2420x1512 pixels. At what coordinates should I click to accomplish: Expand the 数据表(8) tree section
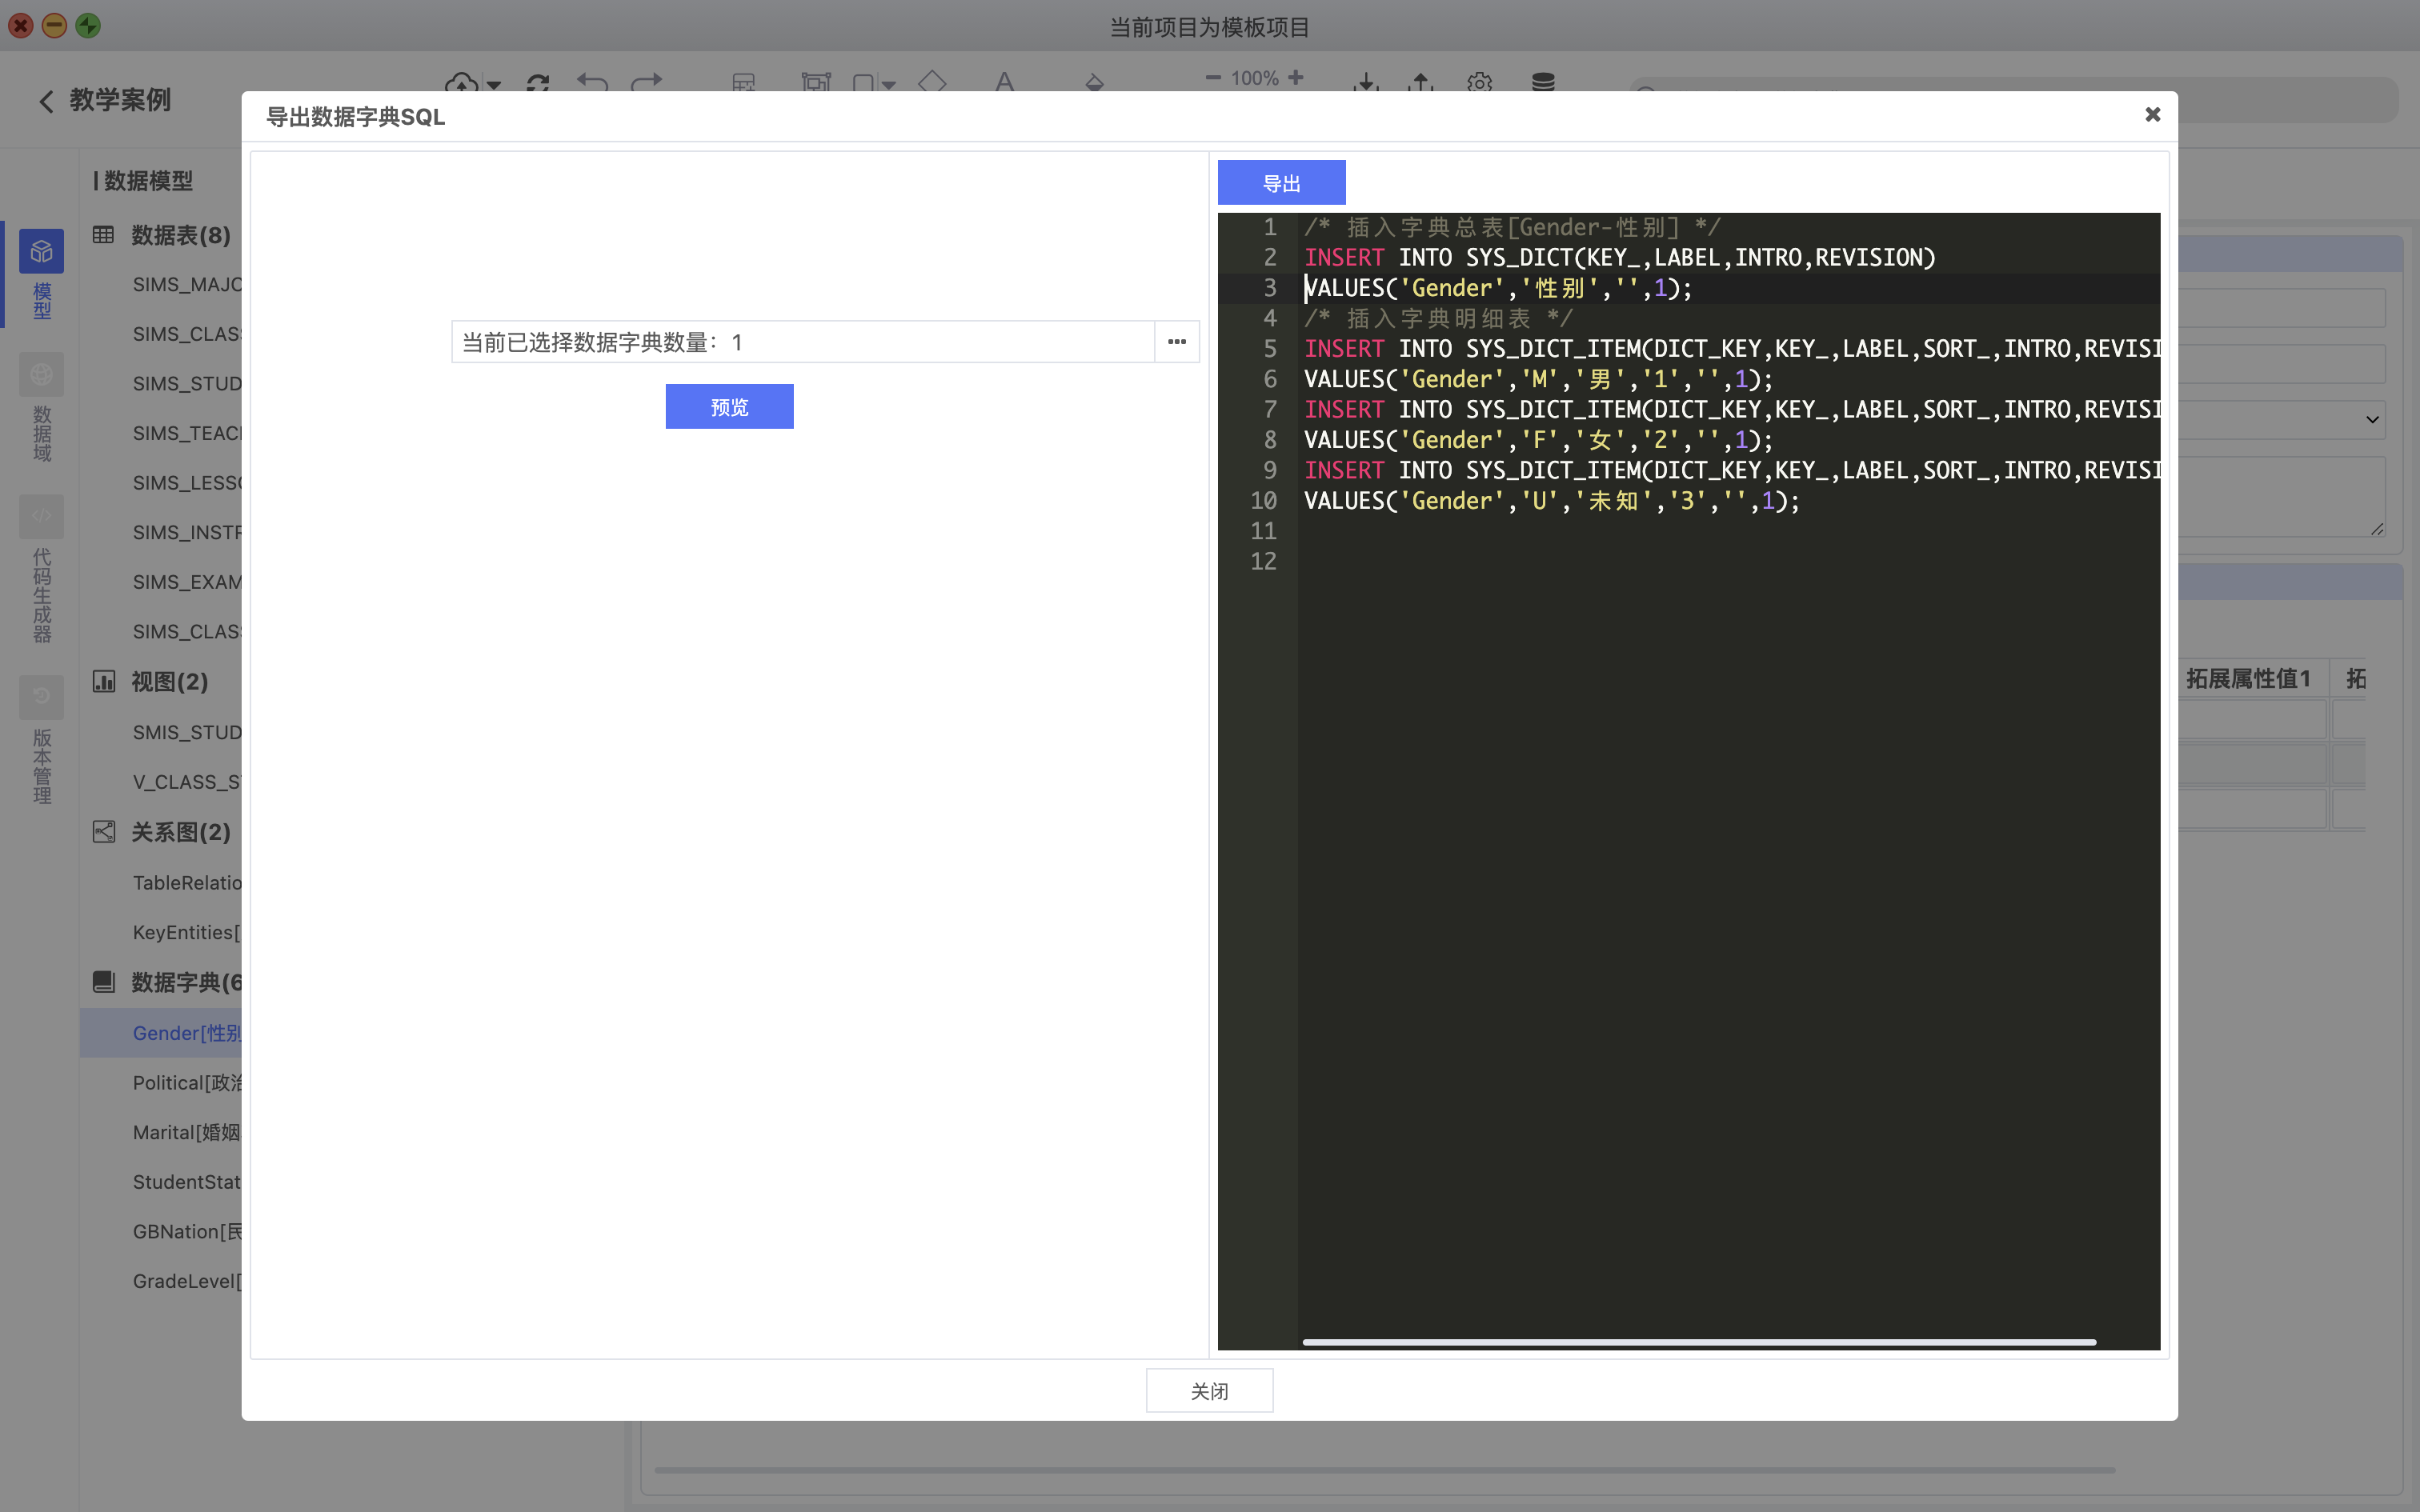click(x=180, y=235)
